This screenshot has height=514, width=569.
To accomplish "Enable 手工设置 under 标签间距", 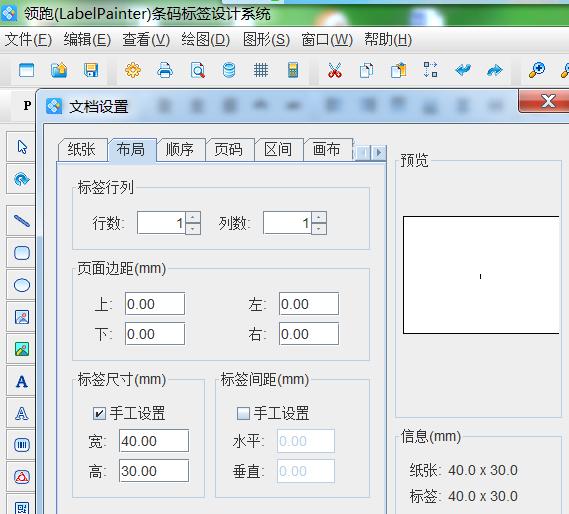I will pyautogui.click(x=243, y=413).
